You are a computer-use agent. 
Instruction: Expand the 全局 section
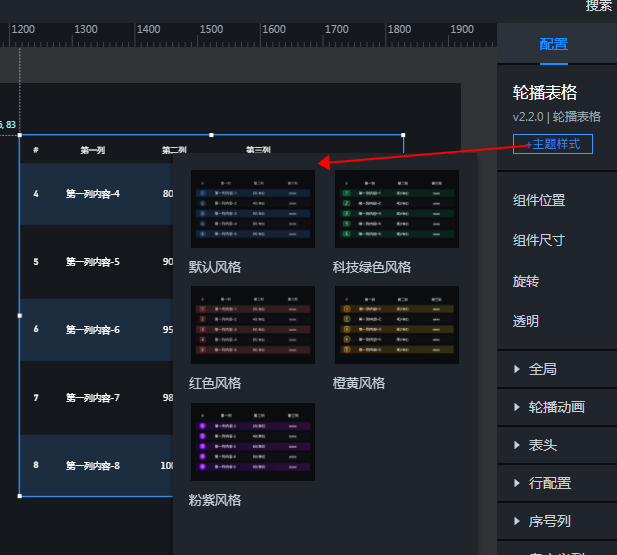pyautogui.click(x=542, y=369)
